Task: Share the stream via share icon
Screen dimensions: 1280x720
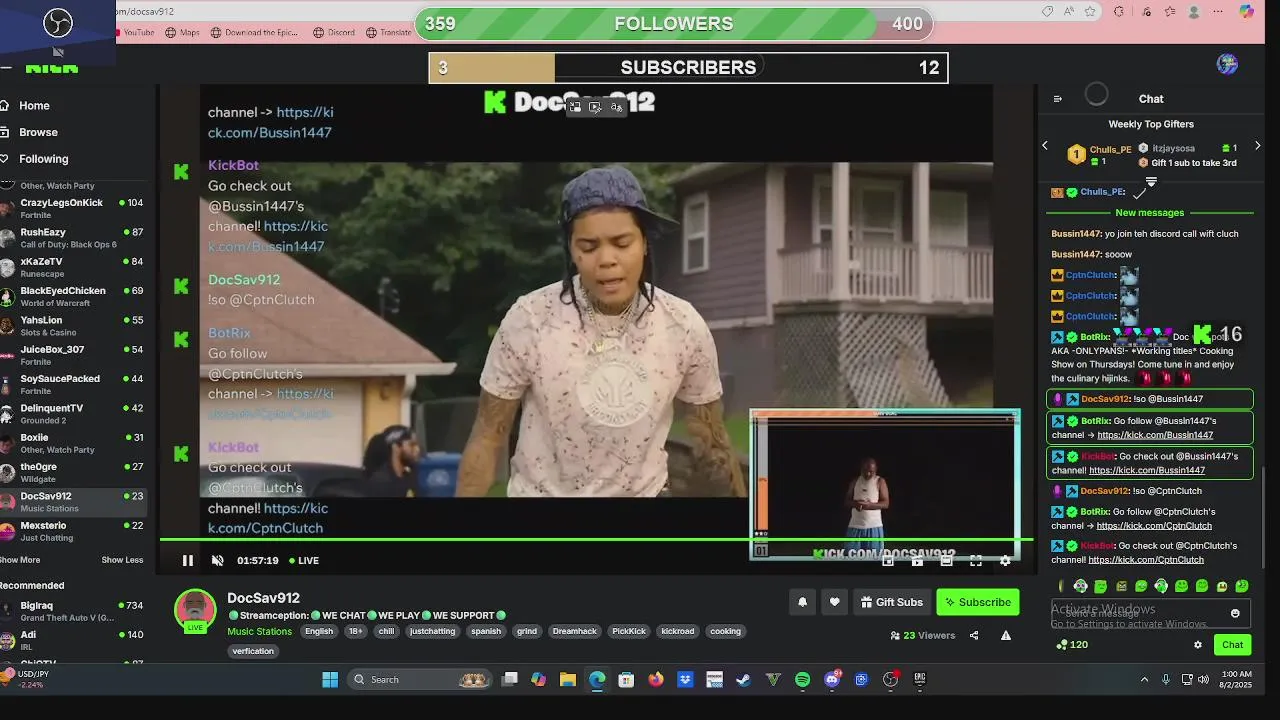Action: point(974,636)
